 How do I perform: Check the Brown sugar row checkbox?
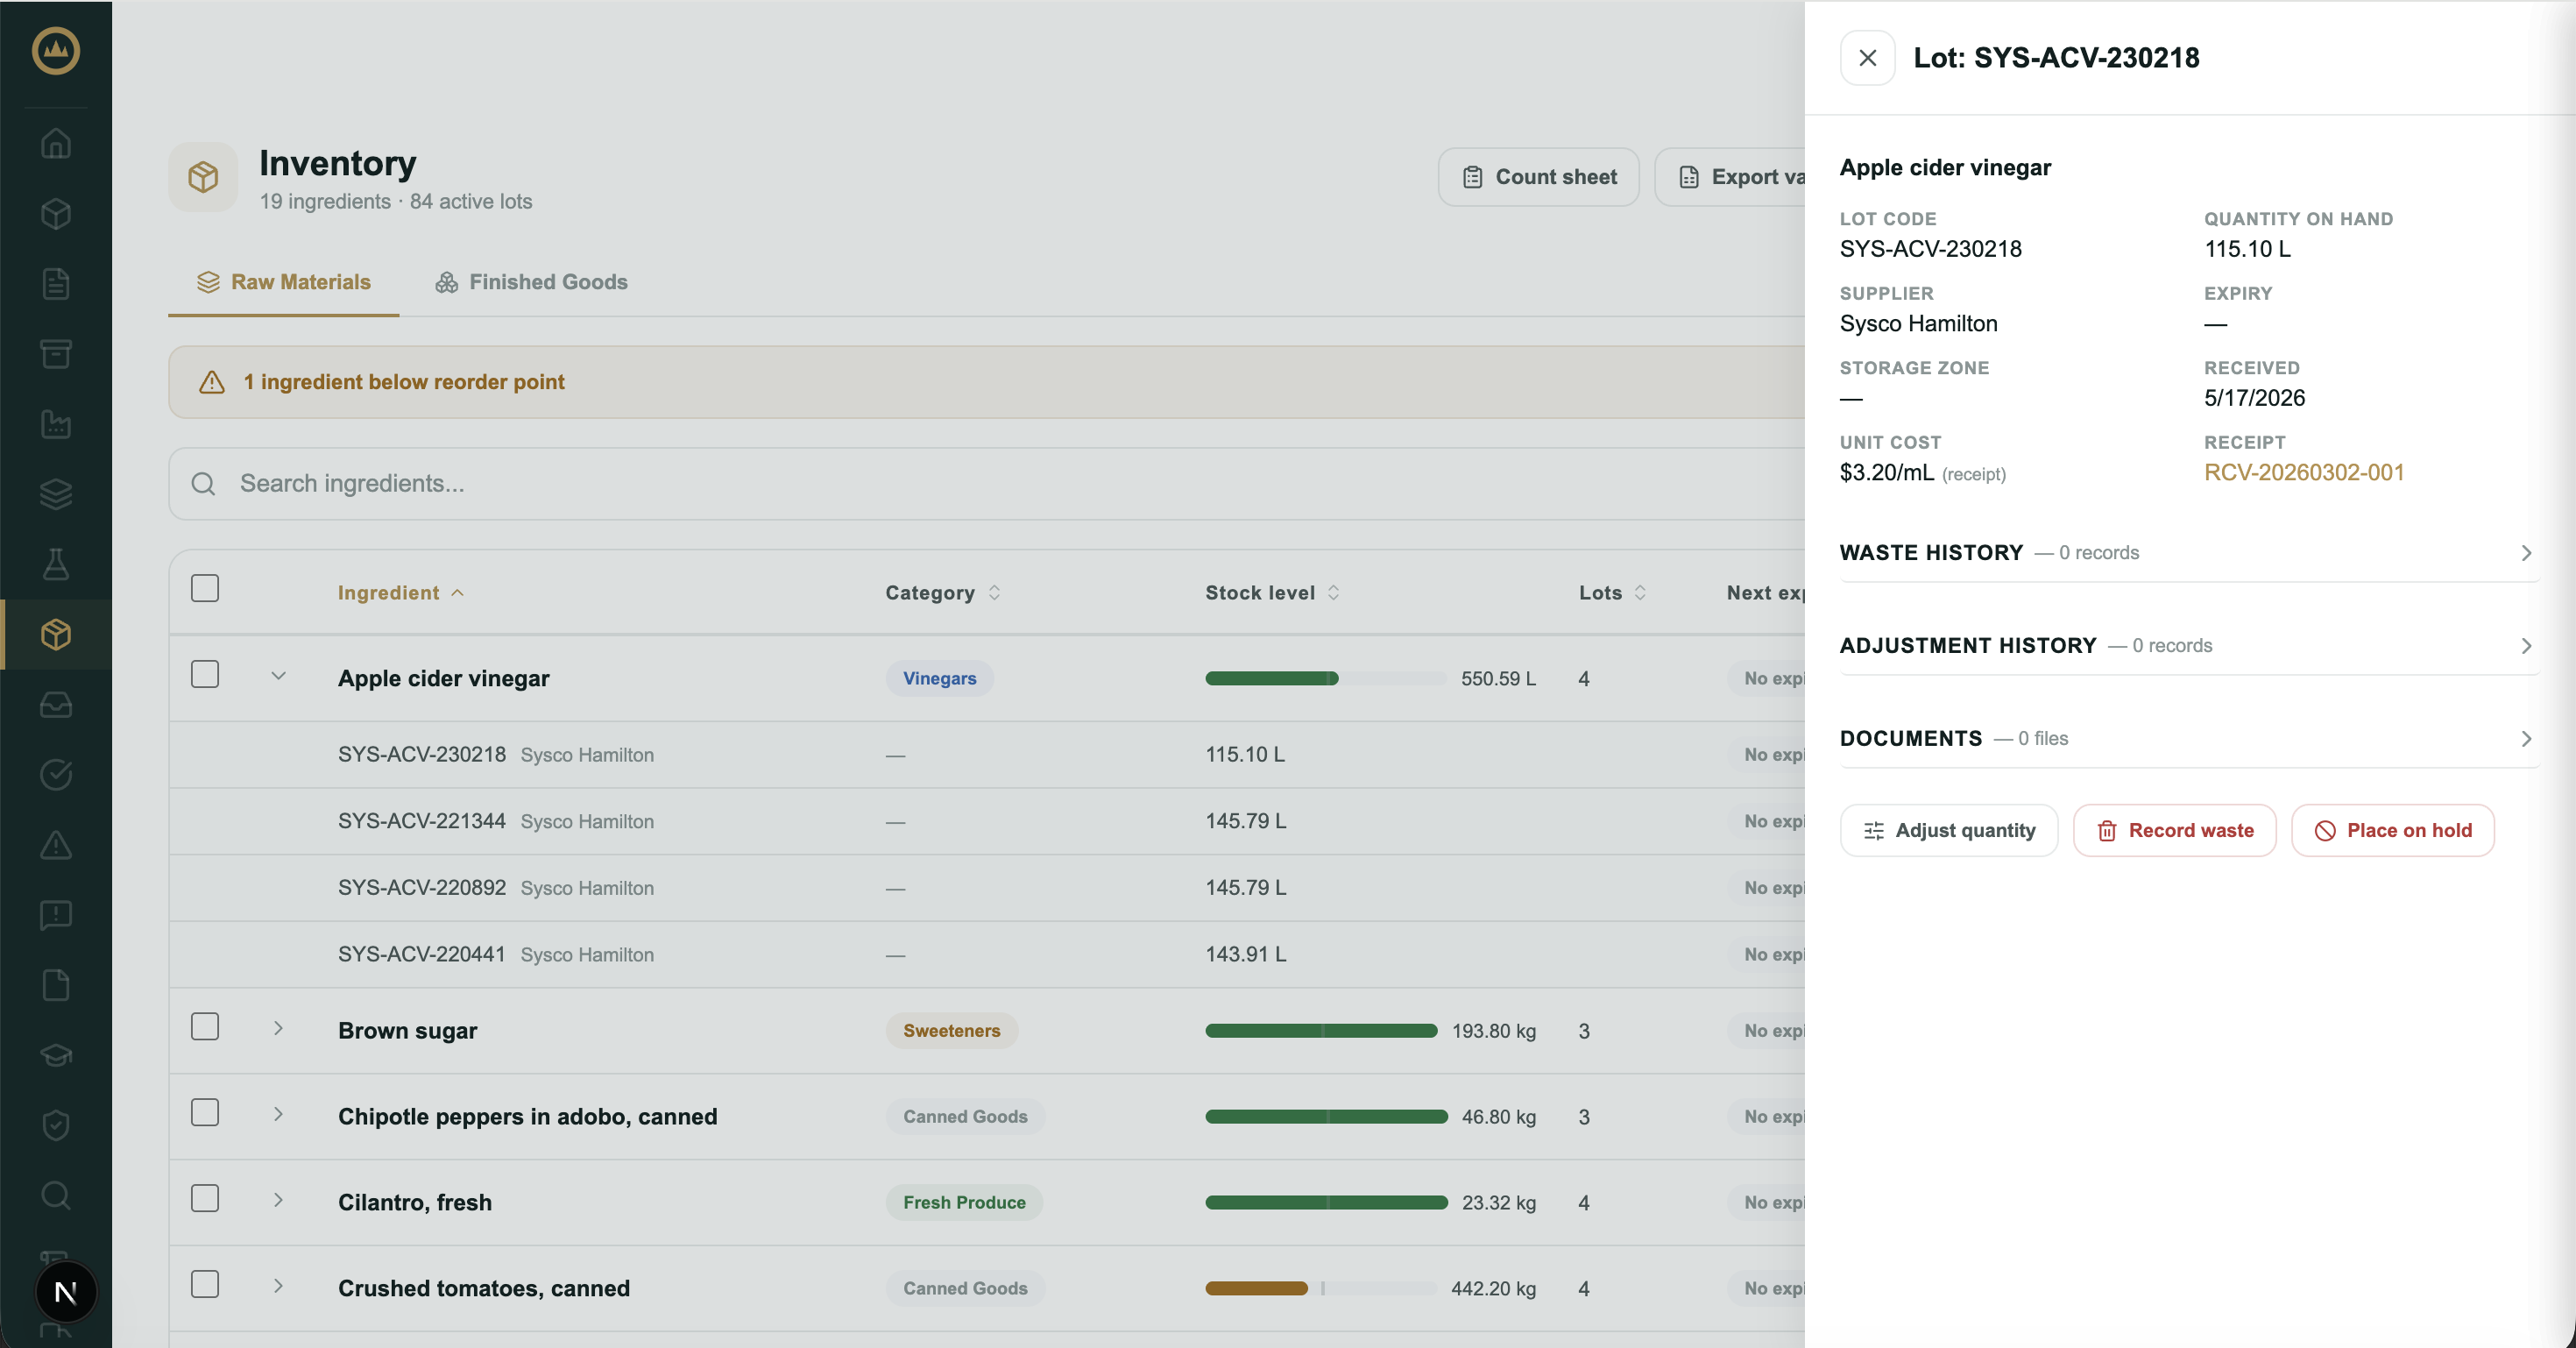(x=205, y=1027)
